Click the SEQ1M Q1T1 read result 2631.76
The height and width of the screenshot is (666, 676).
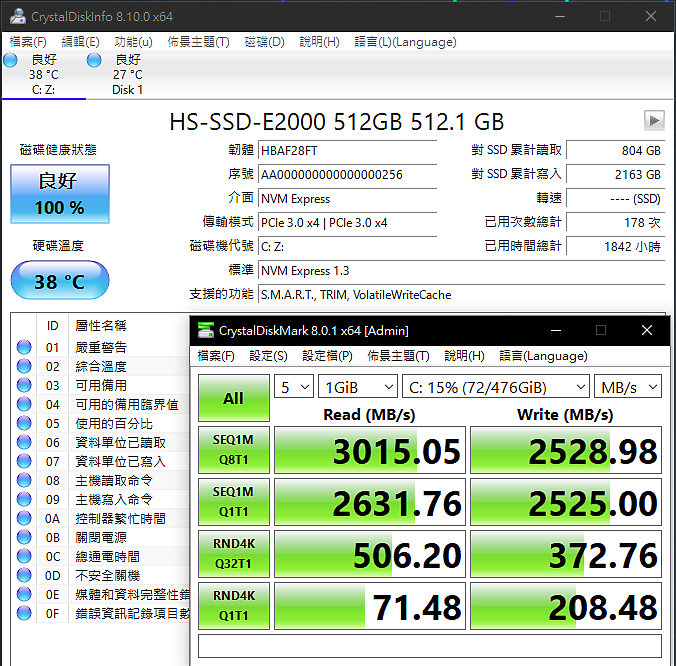tap(370, 502)
